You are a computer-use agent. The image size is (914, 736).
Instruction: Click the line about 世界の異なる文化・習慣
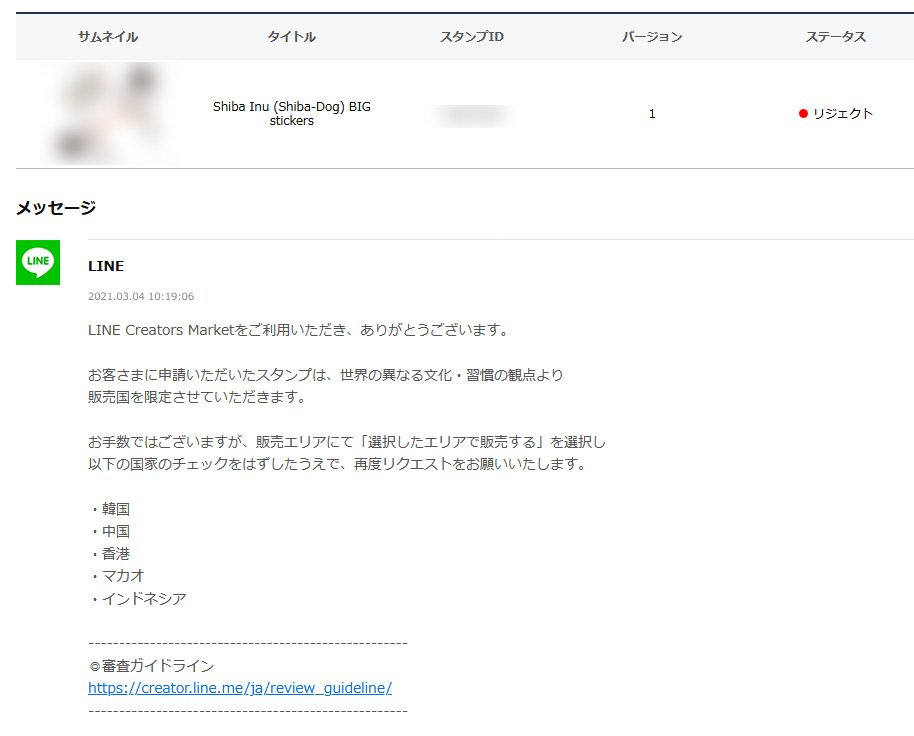tap(326, 375)
